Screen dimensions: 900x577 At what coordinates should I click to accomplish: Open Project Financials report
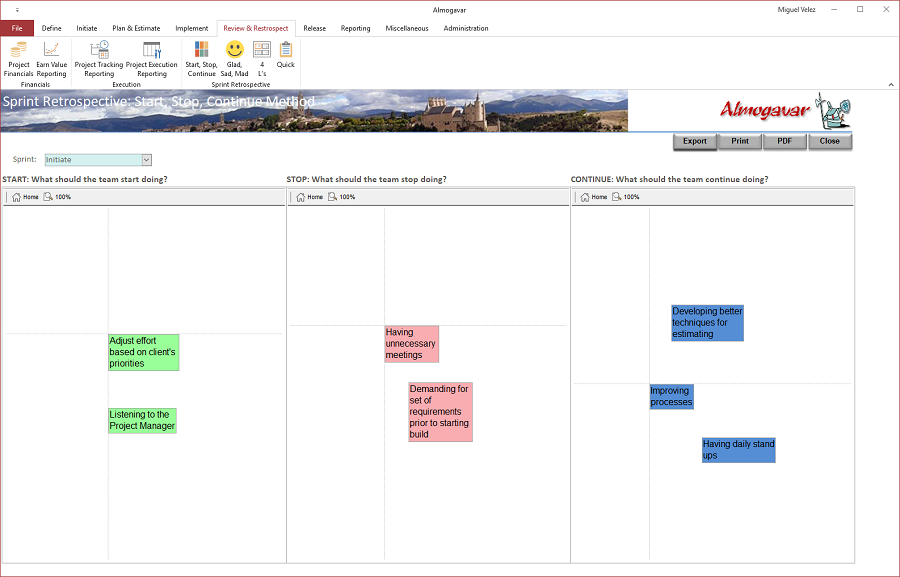coord(18,59)
